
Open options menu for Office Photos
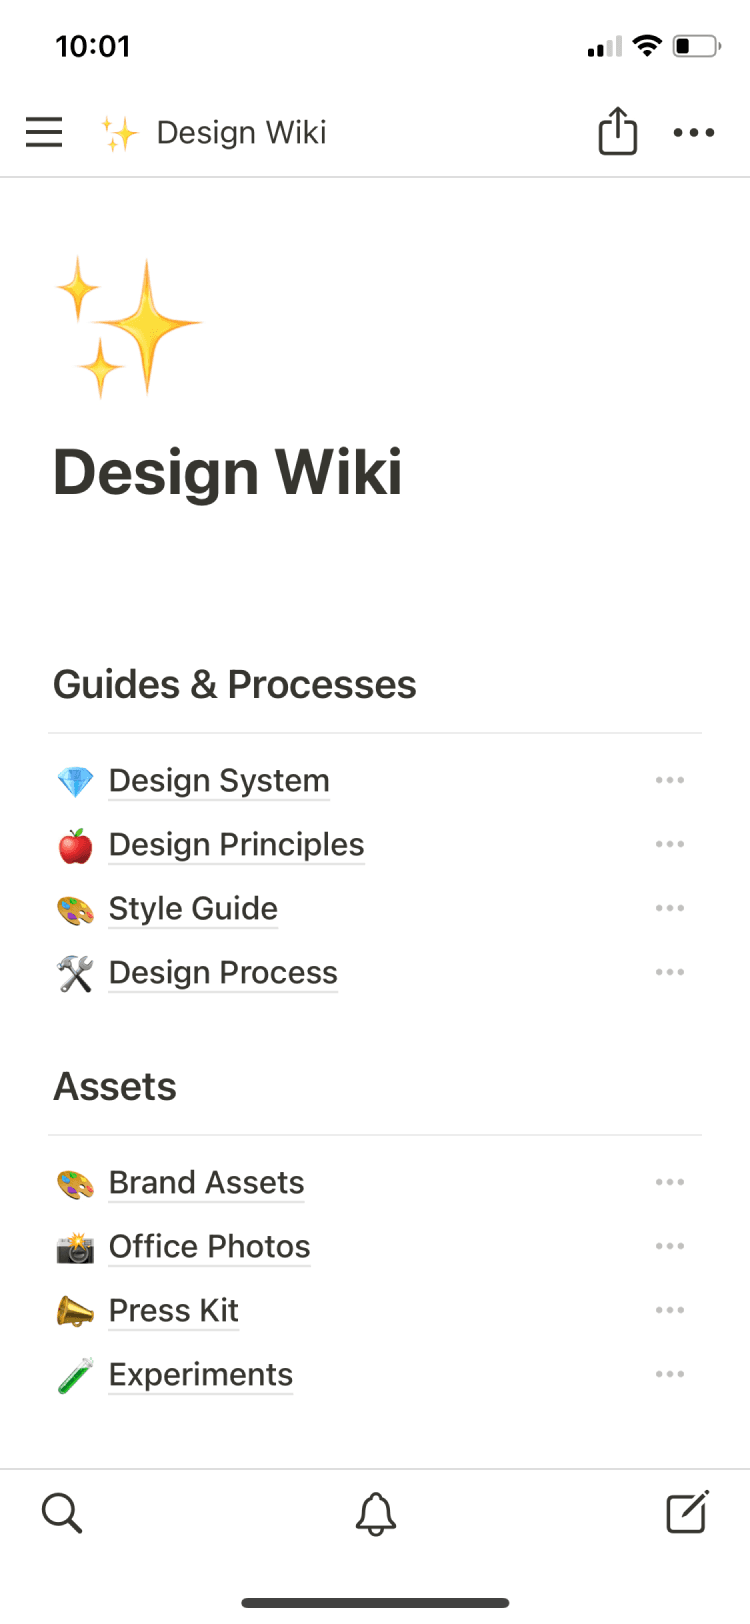670,1246
